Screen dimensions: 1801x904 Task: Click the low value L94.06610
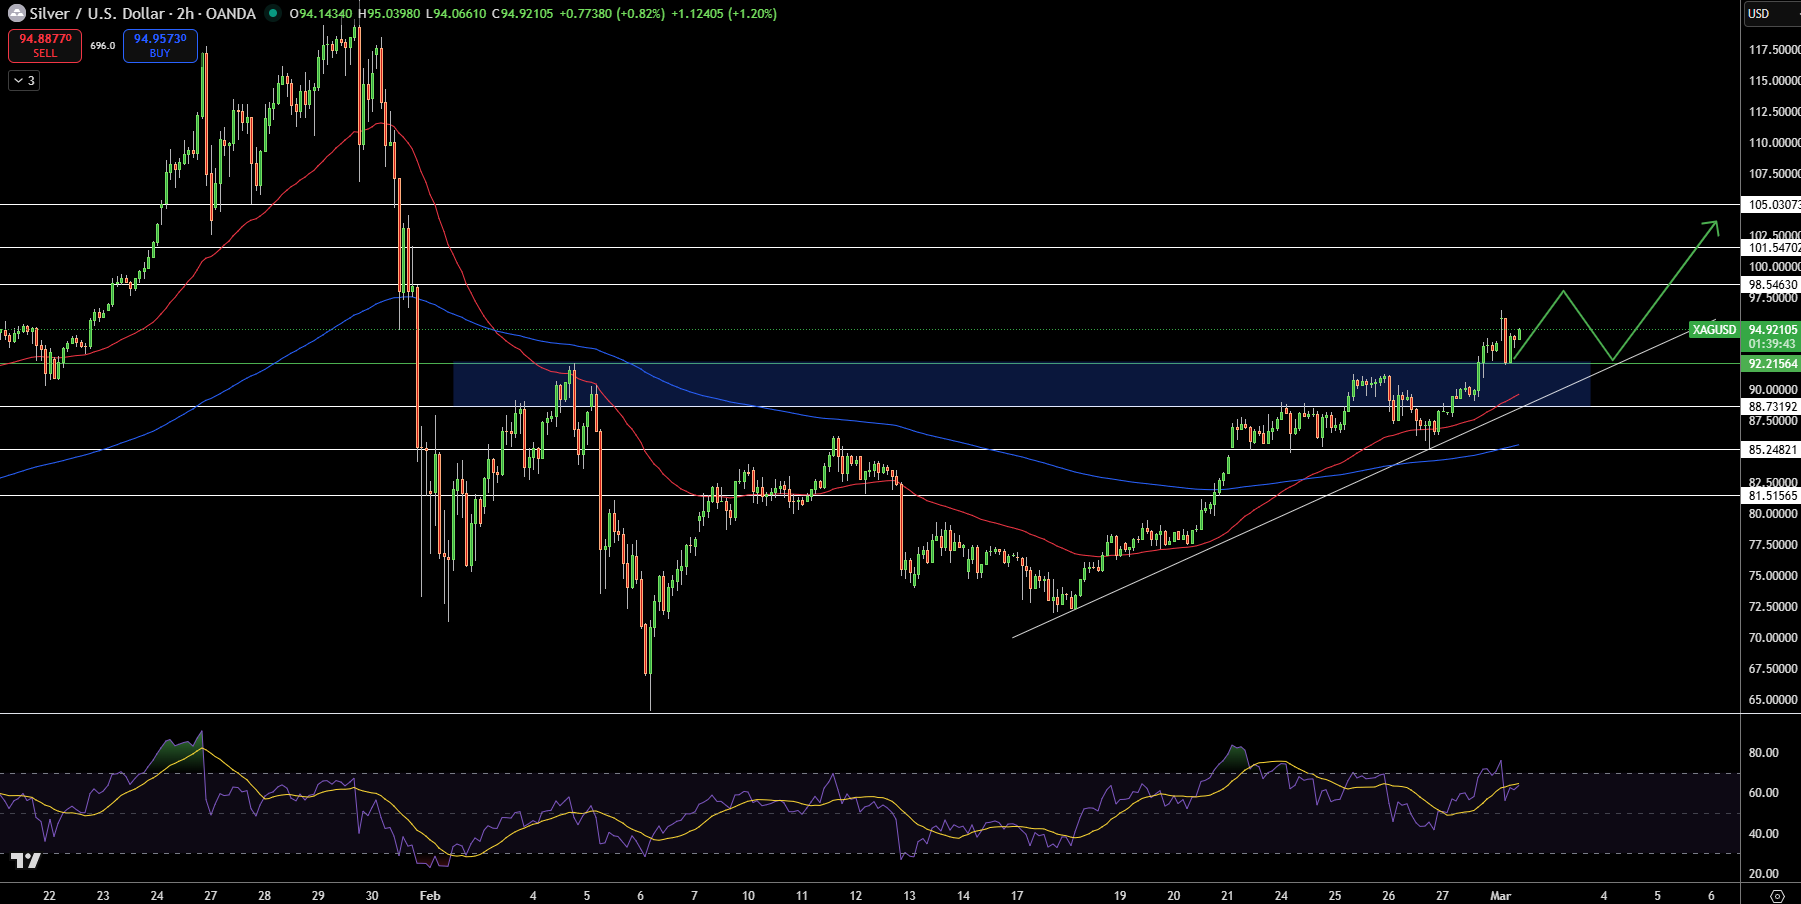click(x=456, y=14)
